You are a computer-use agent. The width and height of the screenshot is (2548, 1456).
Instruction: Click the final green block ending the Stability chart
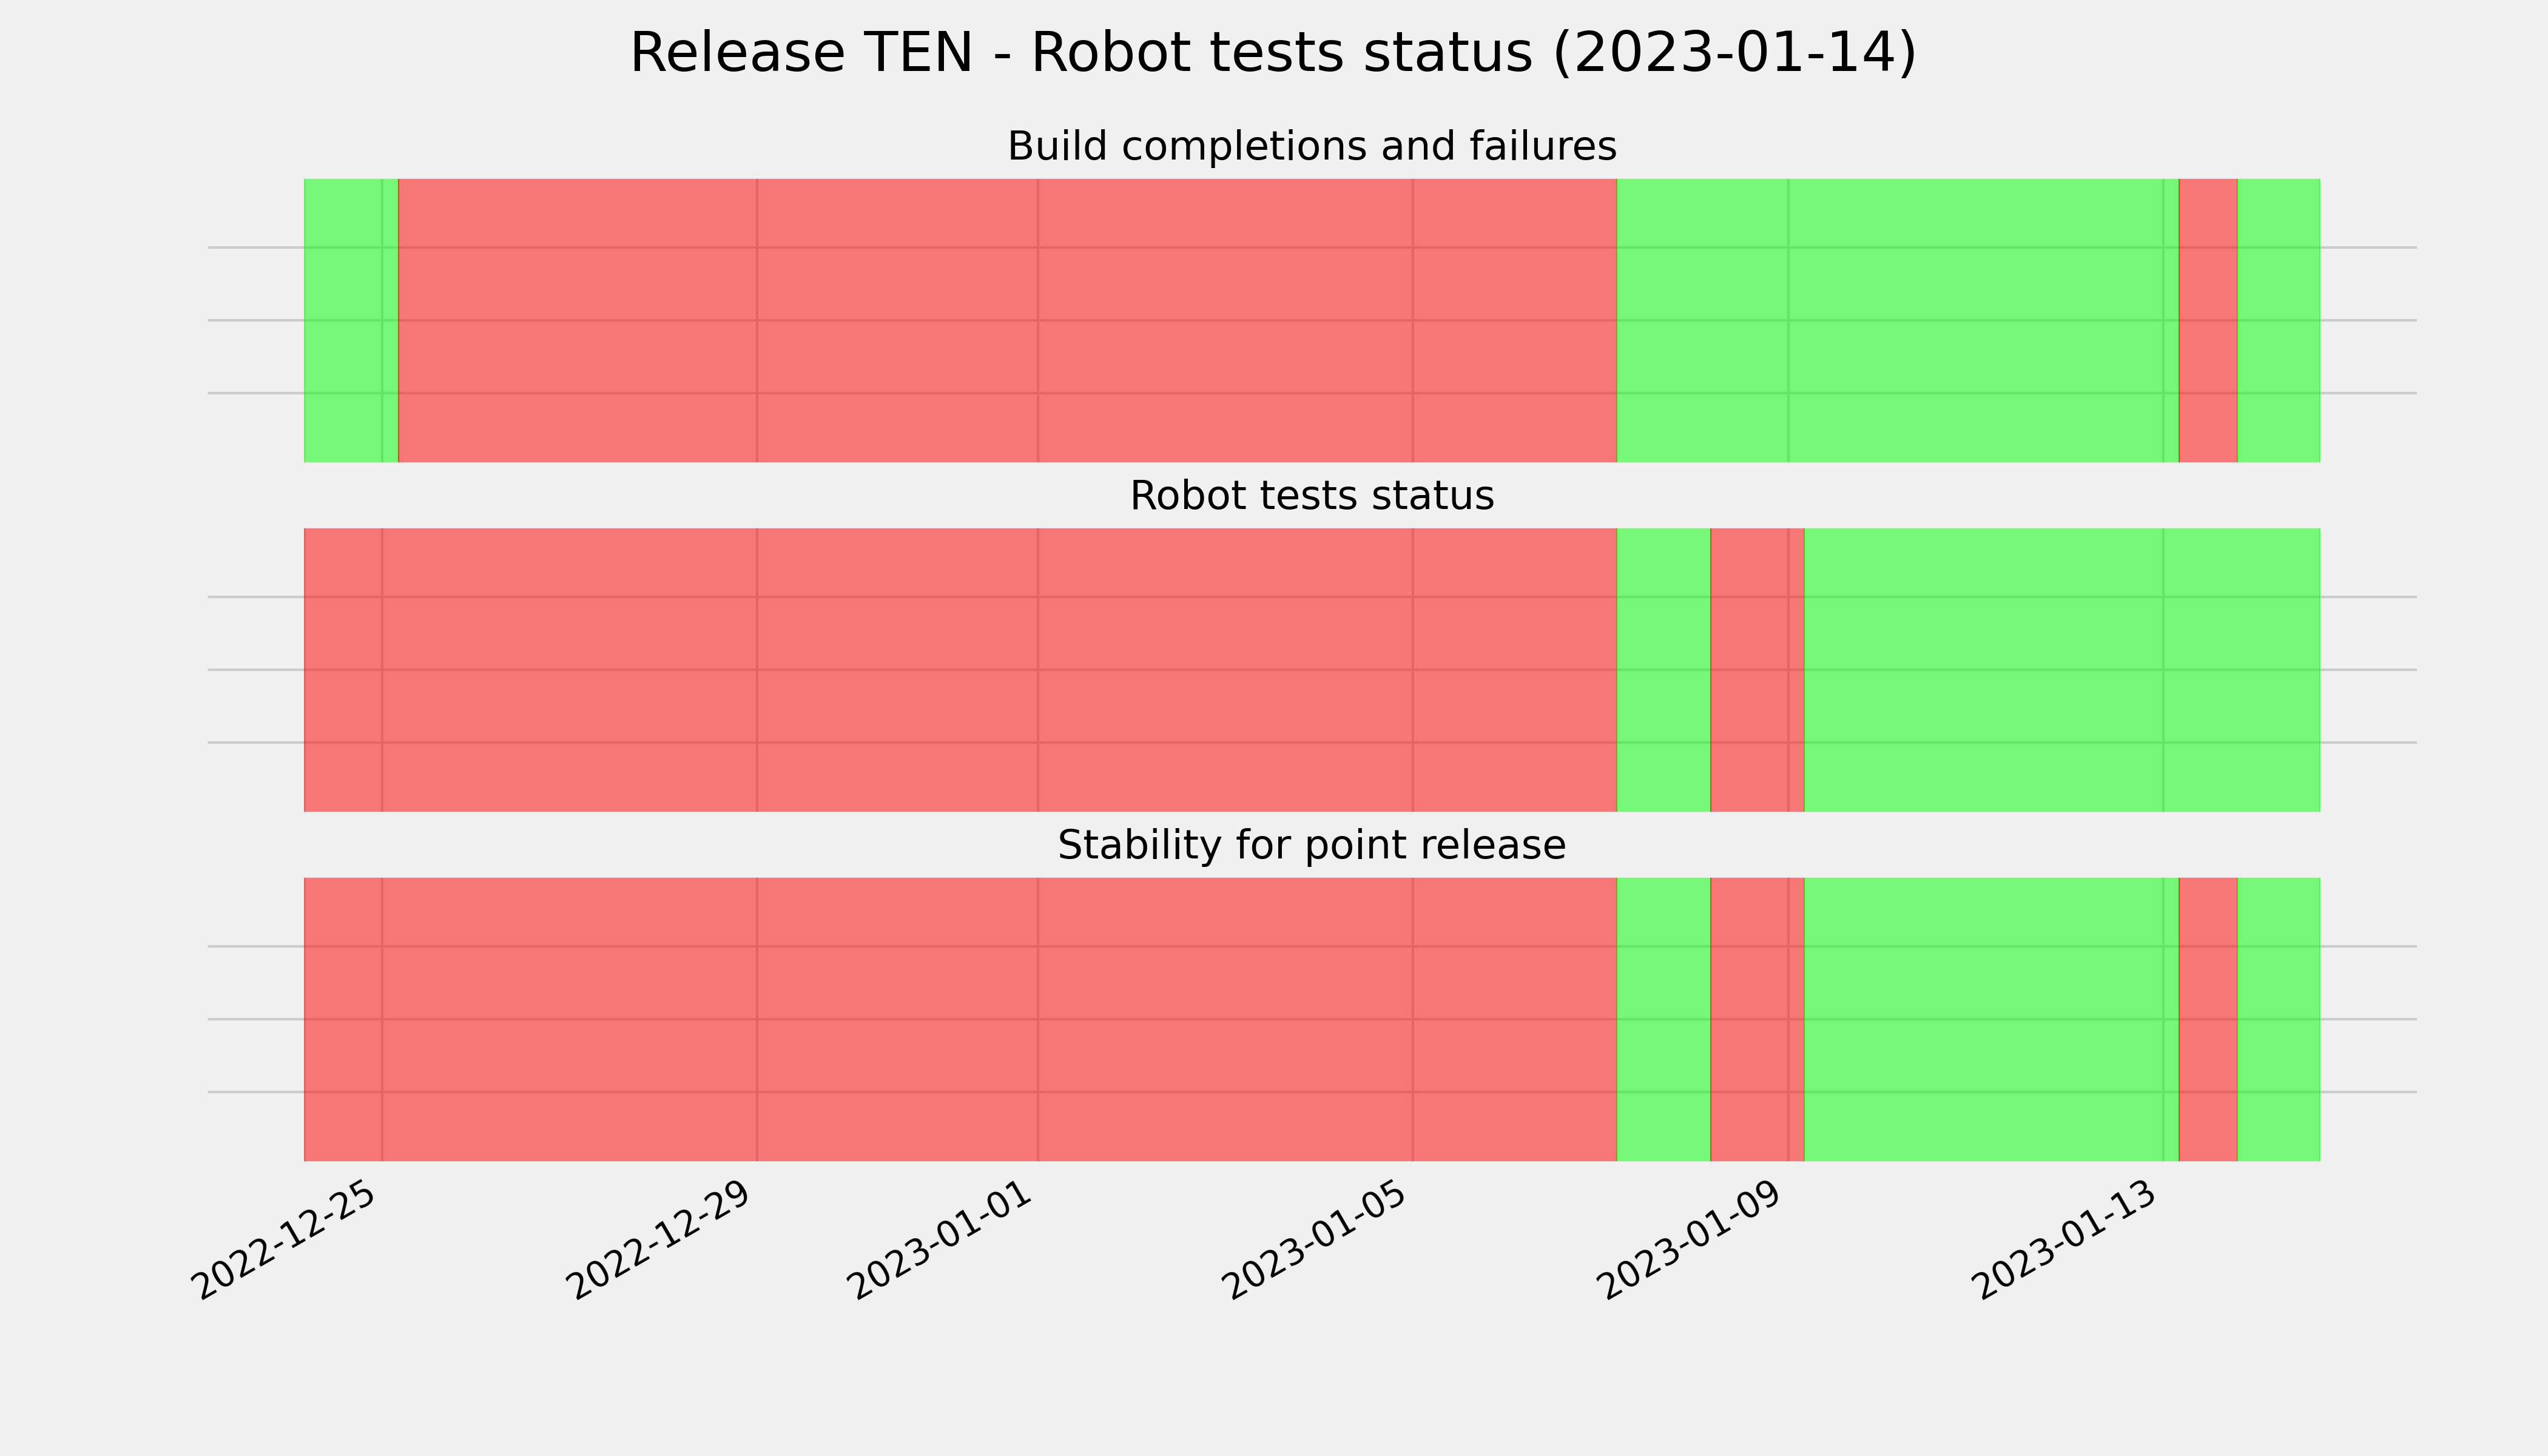click(x=2279, y=1019)
